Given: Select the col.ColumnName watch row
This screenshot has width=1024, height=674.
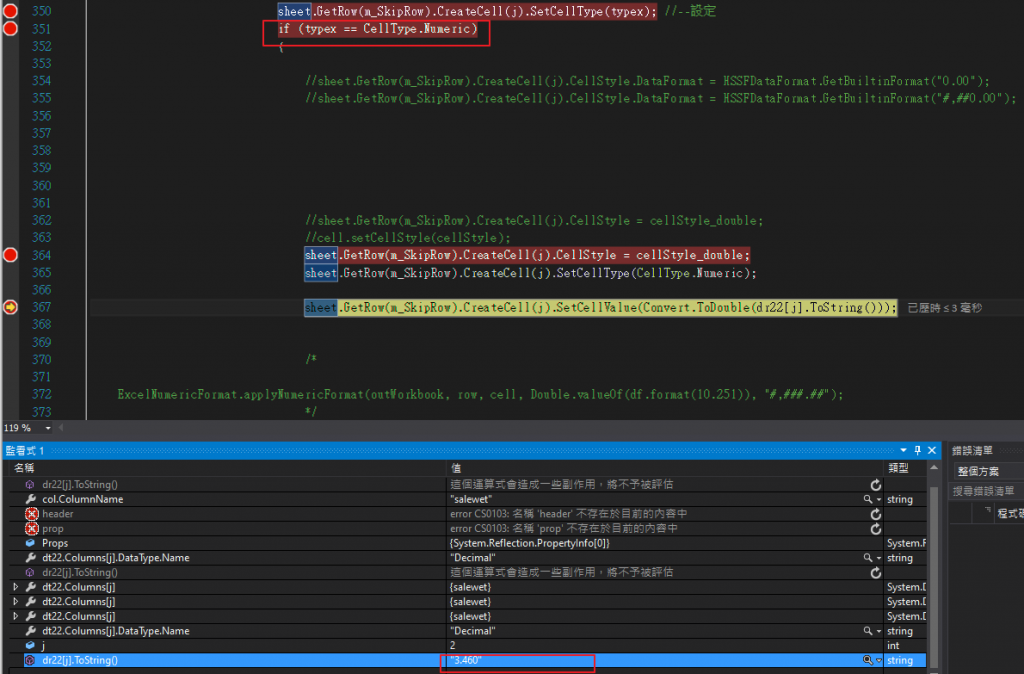Looking at the screenshot, I should pyautogui.click(x=464, y=500).
